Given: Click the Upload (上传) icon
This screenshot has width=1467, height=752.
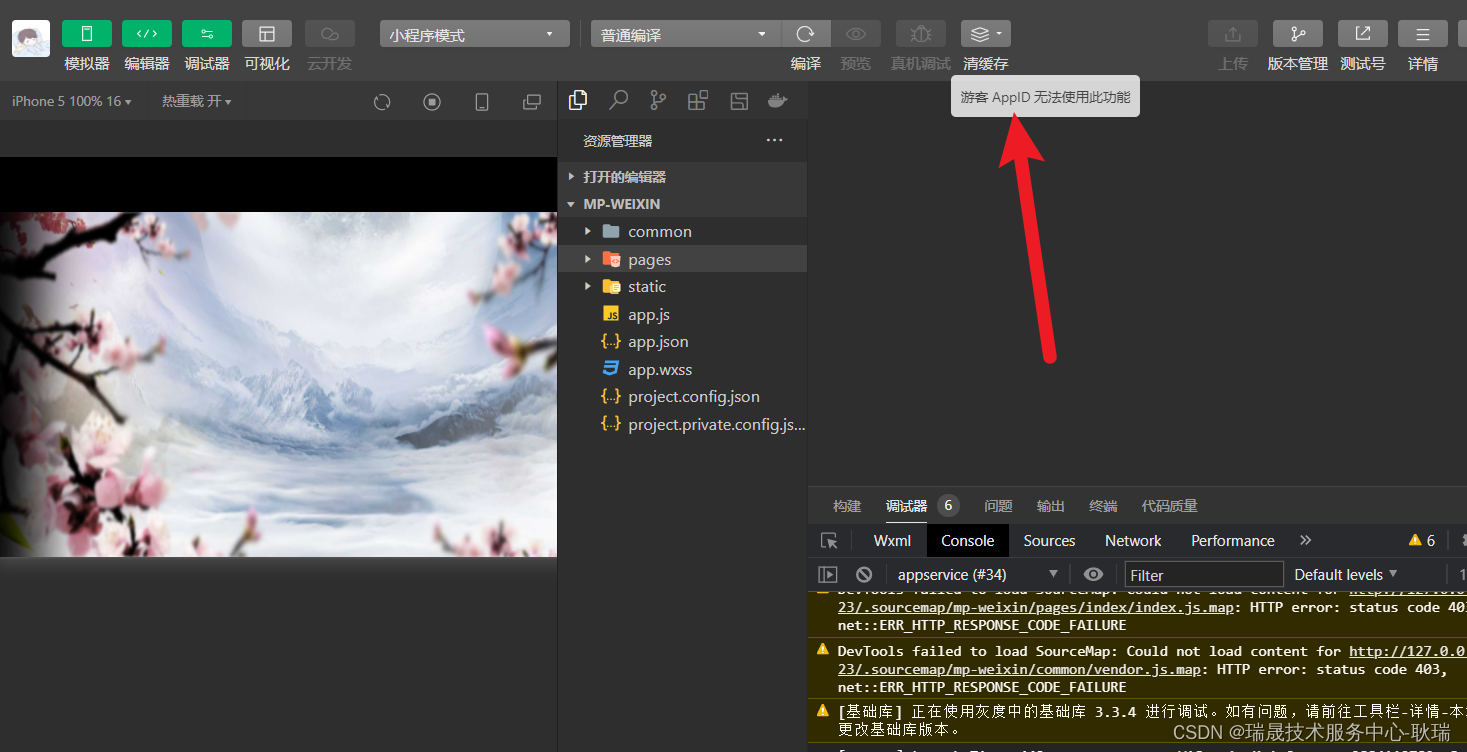Looking at the screenshot, I should (1233, 34).
